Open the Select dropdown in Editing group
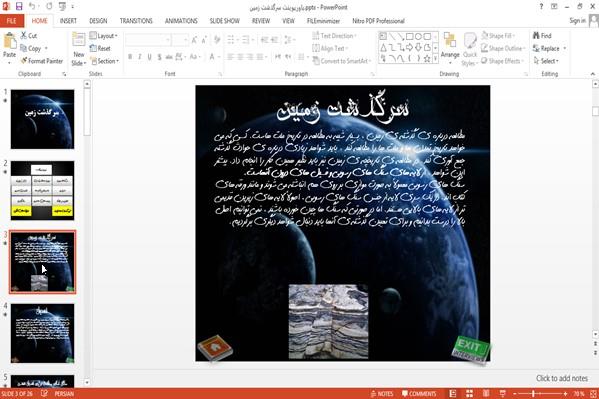Image resolution: width=599 pixels, height=399 pixels. (x=546, y=61)
